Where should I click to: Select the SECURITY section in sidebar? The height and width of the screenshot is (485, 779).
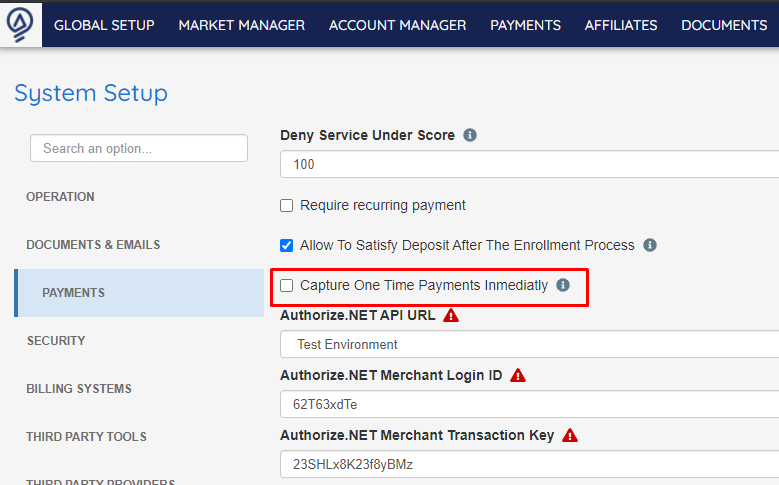pyautogui.click(x=56, y=341)
